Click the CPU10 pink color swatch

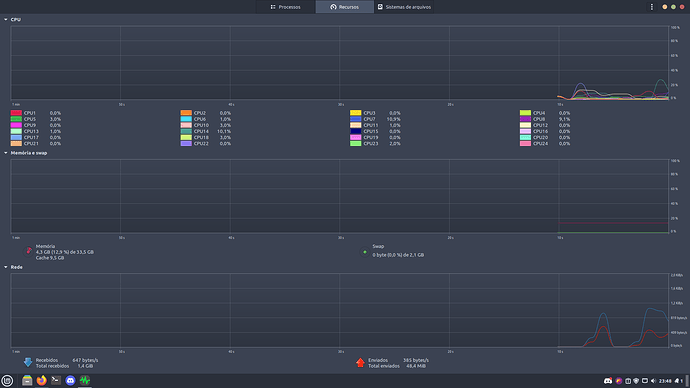(x=186, y=125)
